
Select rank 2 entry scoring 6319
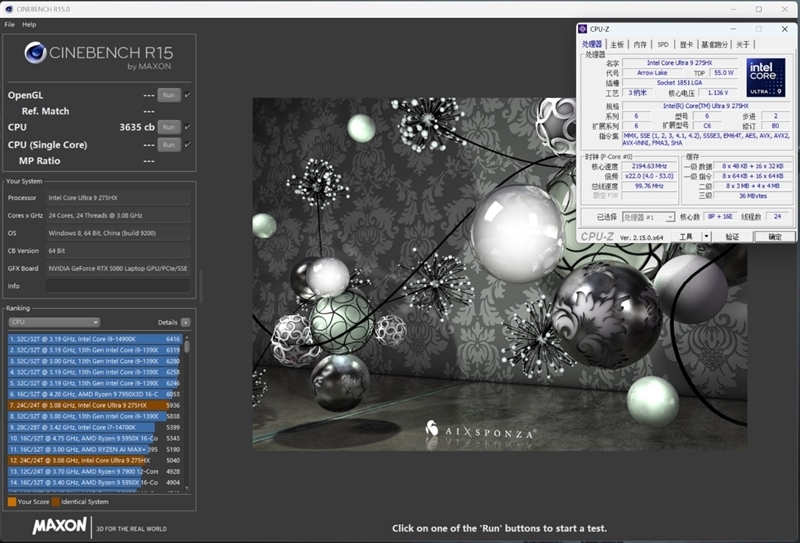click(x=95, y=350)
